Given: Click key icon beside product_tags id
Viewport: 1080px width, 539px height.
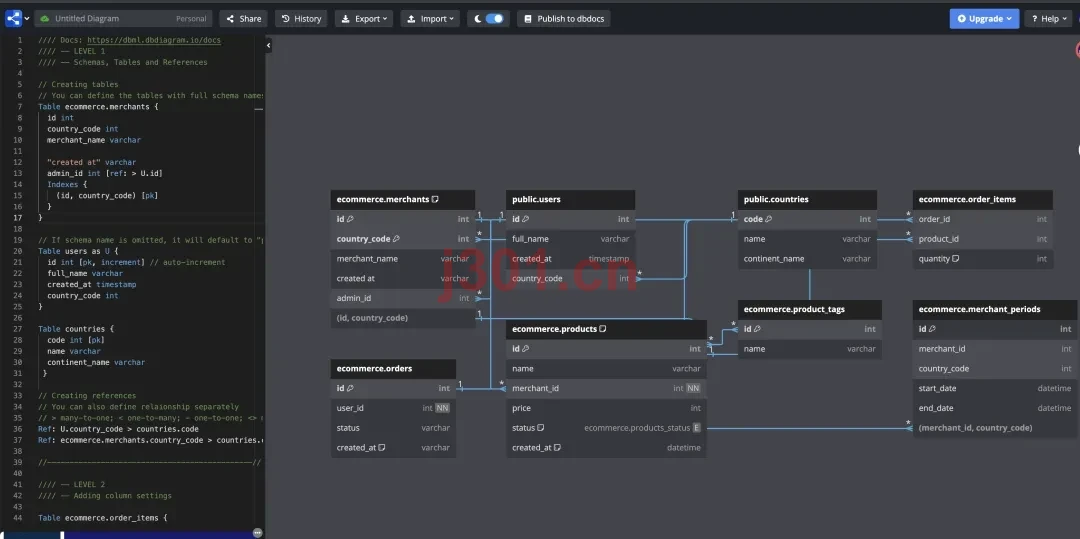Looking at the screenshot, I should (757, 329).
